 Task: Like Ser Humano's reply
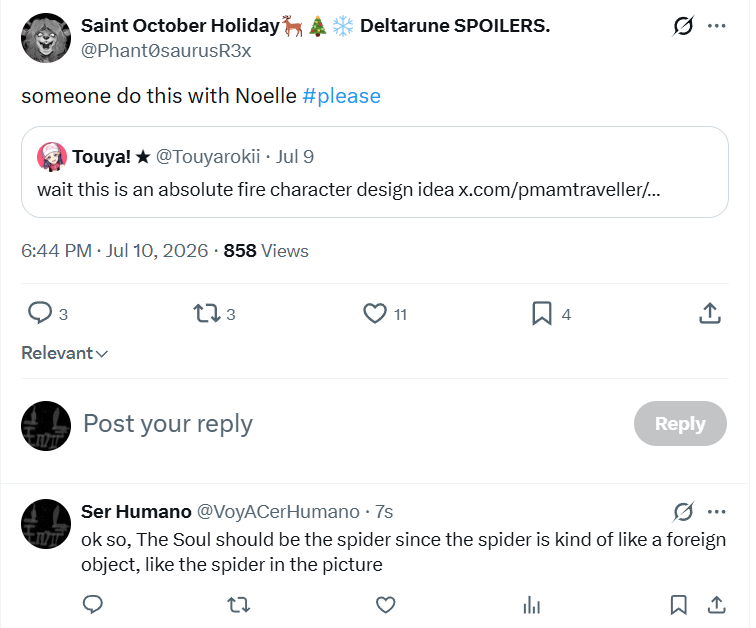(385, 604)
